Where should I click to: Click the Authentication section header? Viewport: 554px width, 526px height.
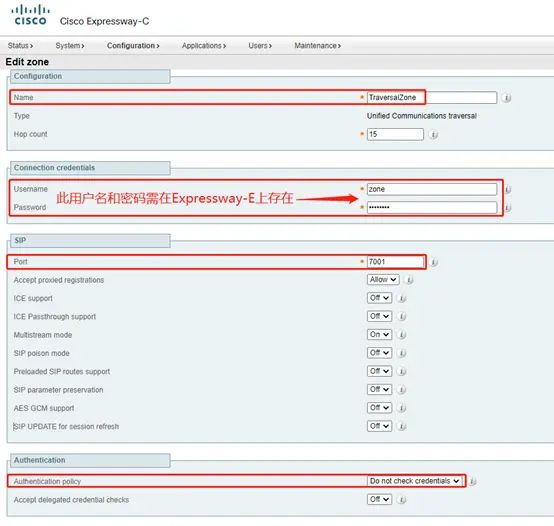tap(90, 460)
